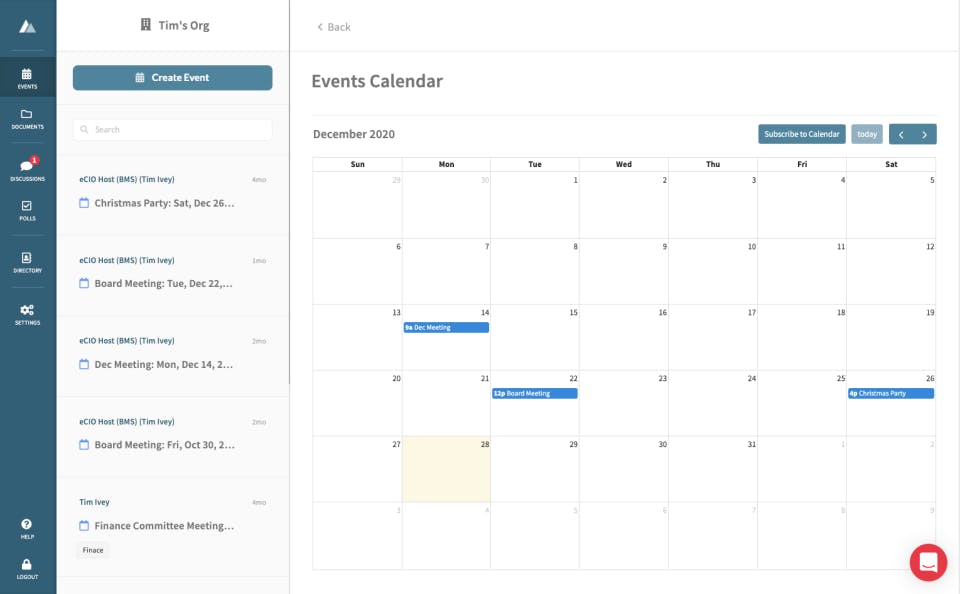Open Christmas Party event in the list
This screenshot has width=960, height=594.
click(164, 203)
